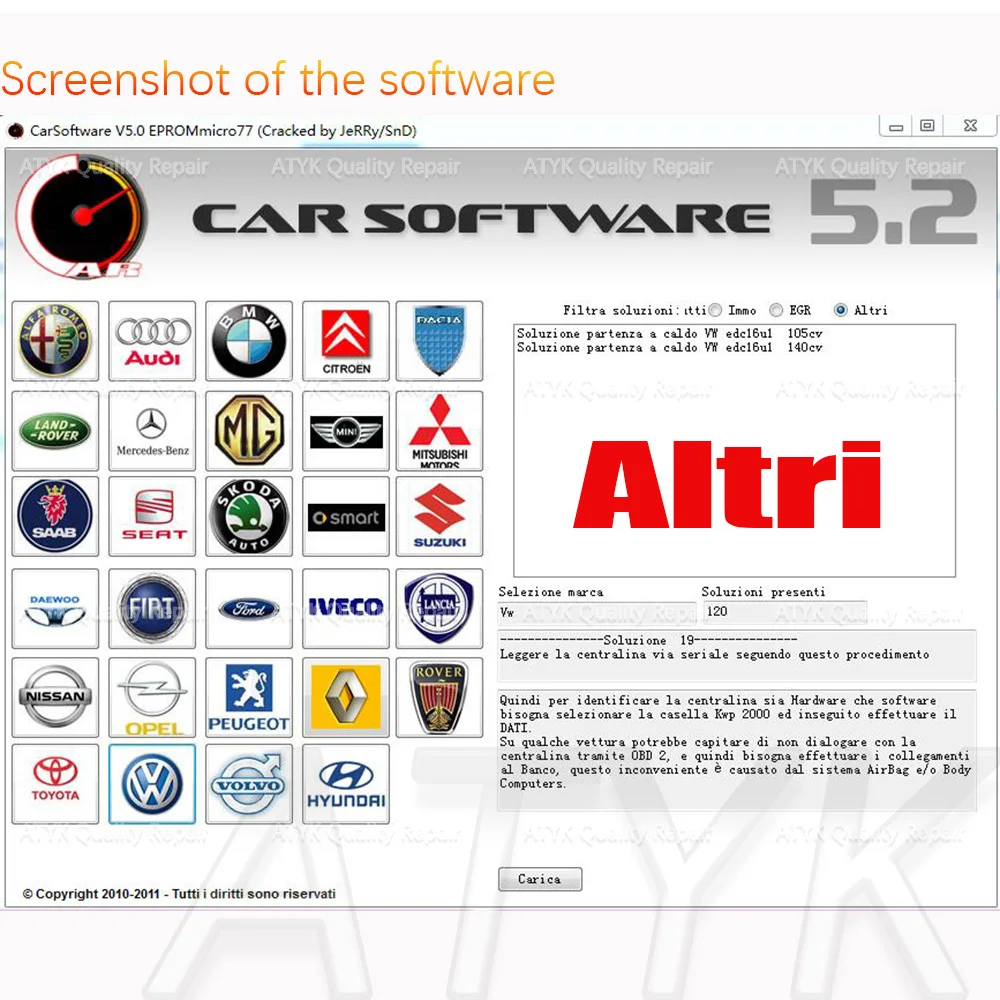Image resolution: width=1000 pixels, height=1000 pixels.
Task: Open the Dacia brand logo
Action: click(439, 341)
